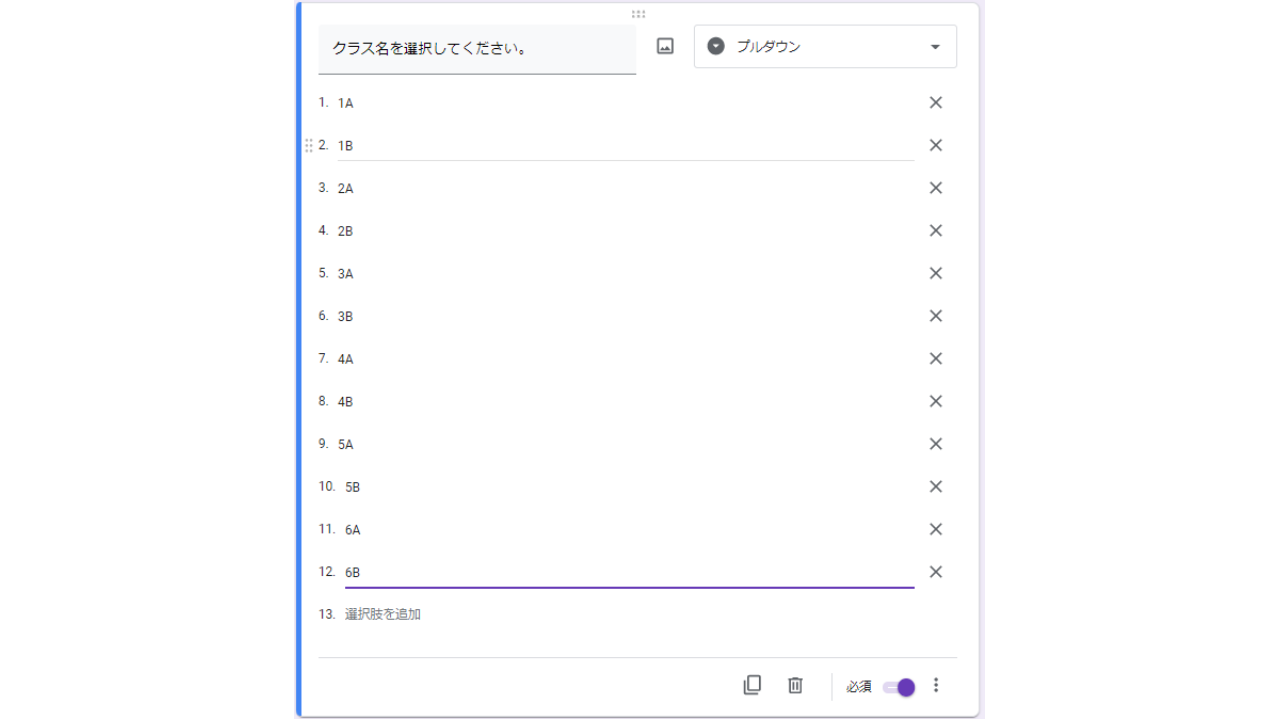Click 選択肢を追加 to add an option
This screenshot has width=1280, height=720.
tap(383, 614)
